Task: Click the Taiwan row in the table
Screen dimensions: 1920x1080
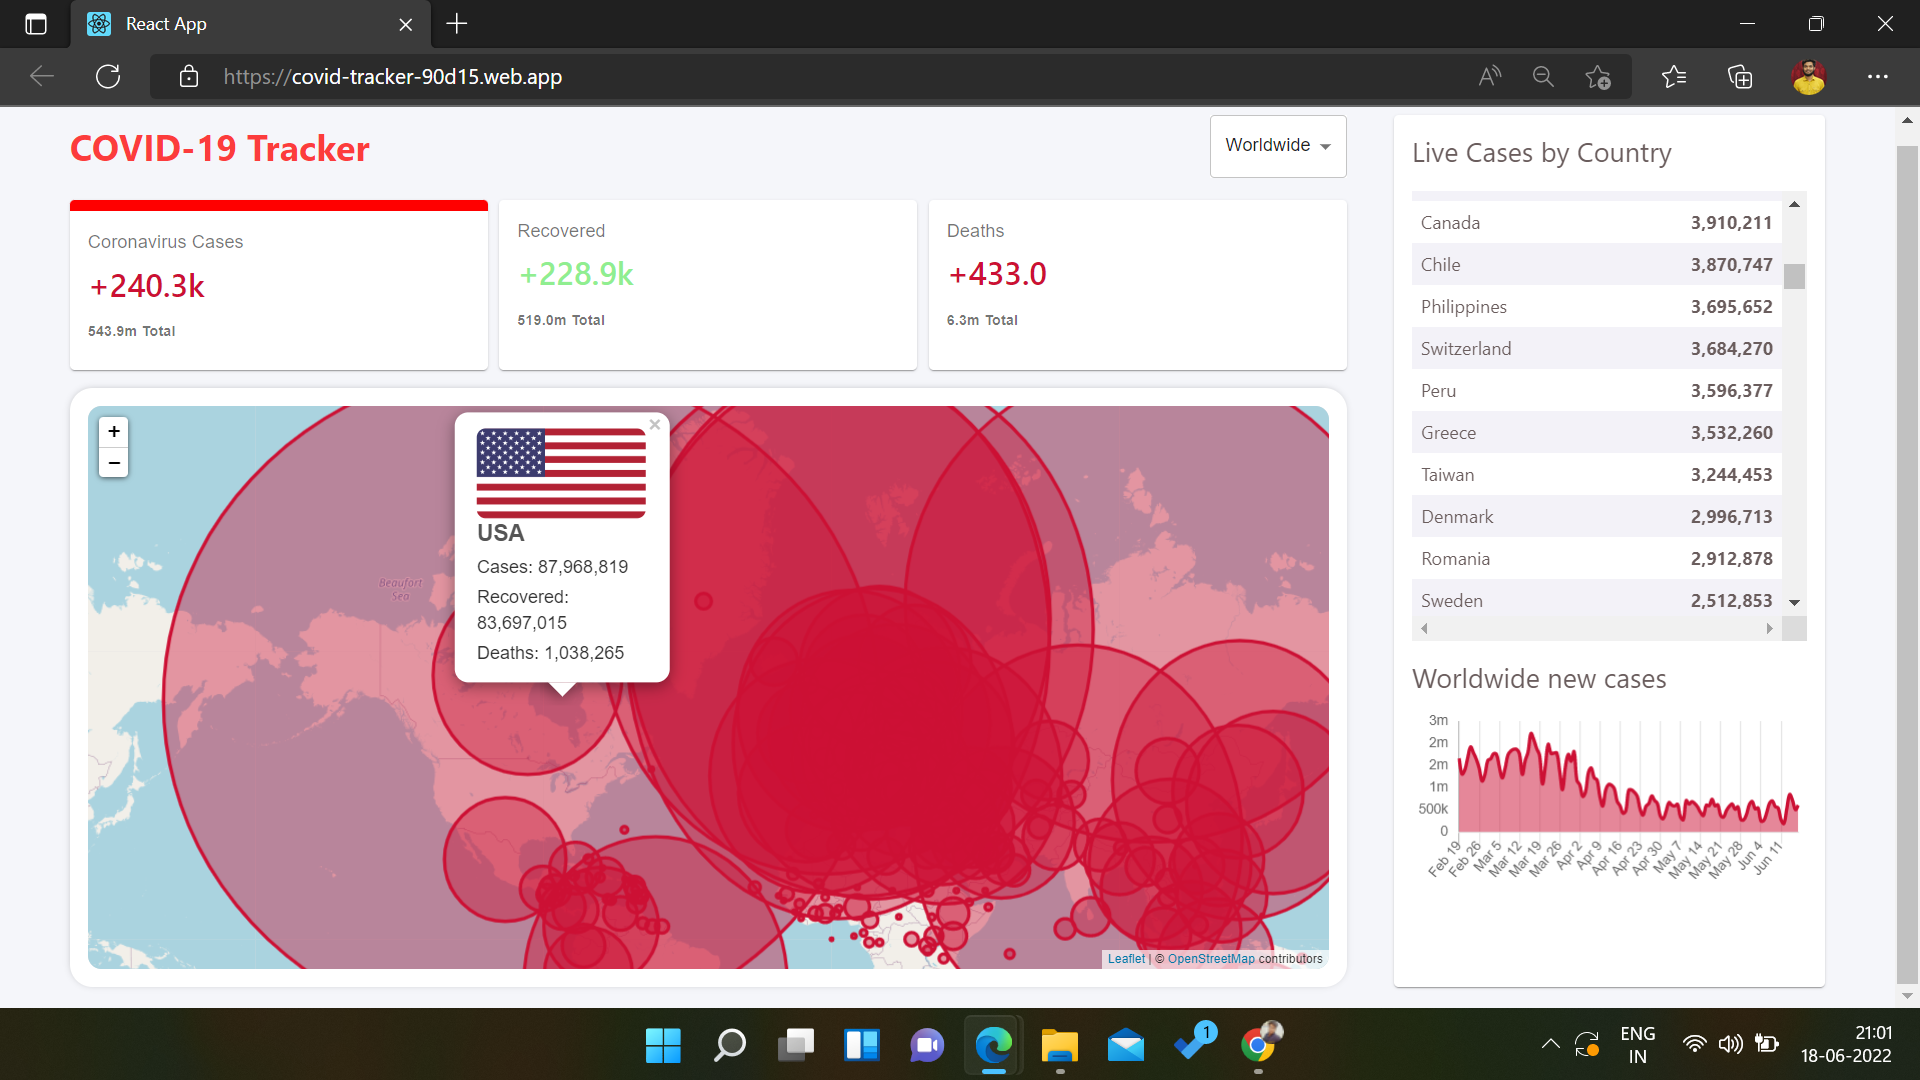Action: [x=1597, y=475]
